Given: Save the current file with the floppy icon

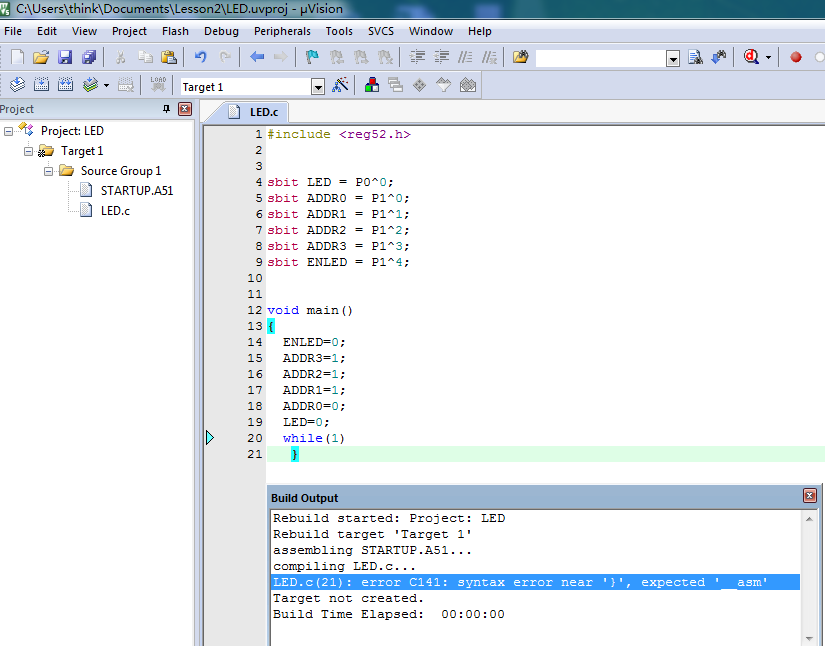Looking at the screenshot, I should pos(65,57).
